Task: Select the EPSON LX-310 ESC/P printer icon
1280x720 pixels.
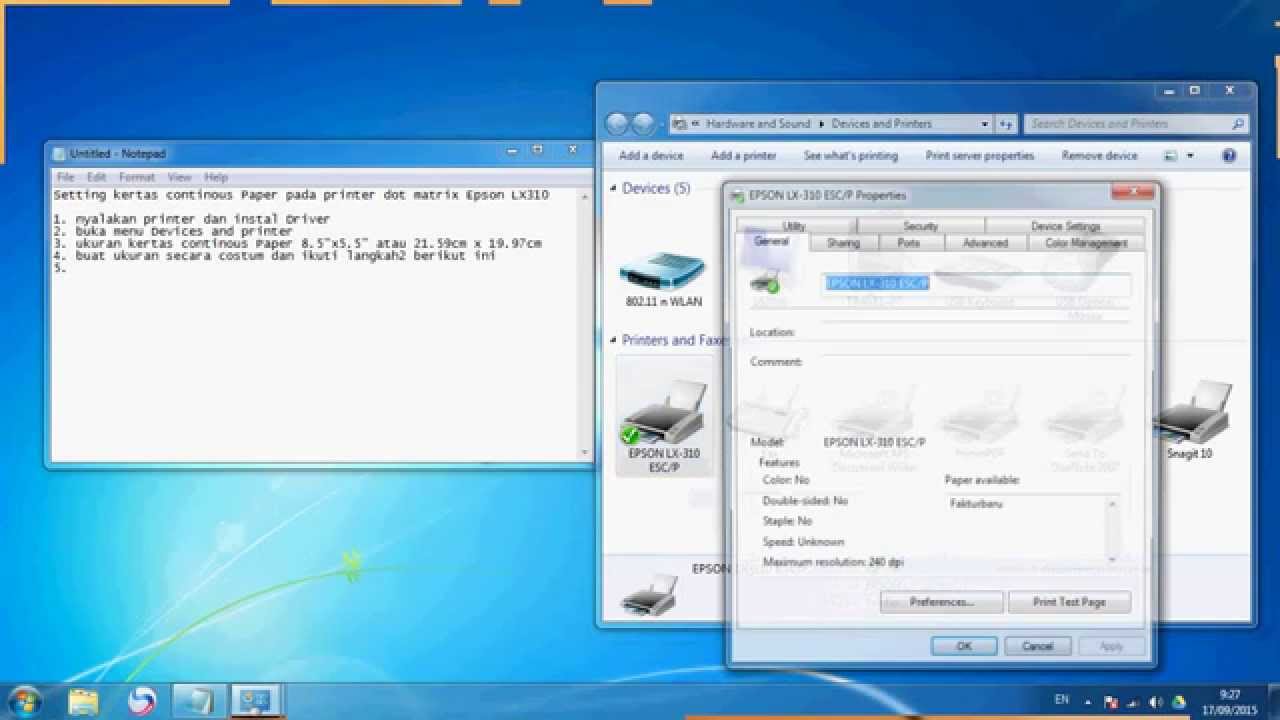Action: (x=664, y=418)
